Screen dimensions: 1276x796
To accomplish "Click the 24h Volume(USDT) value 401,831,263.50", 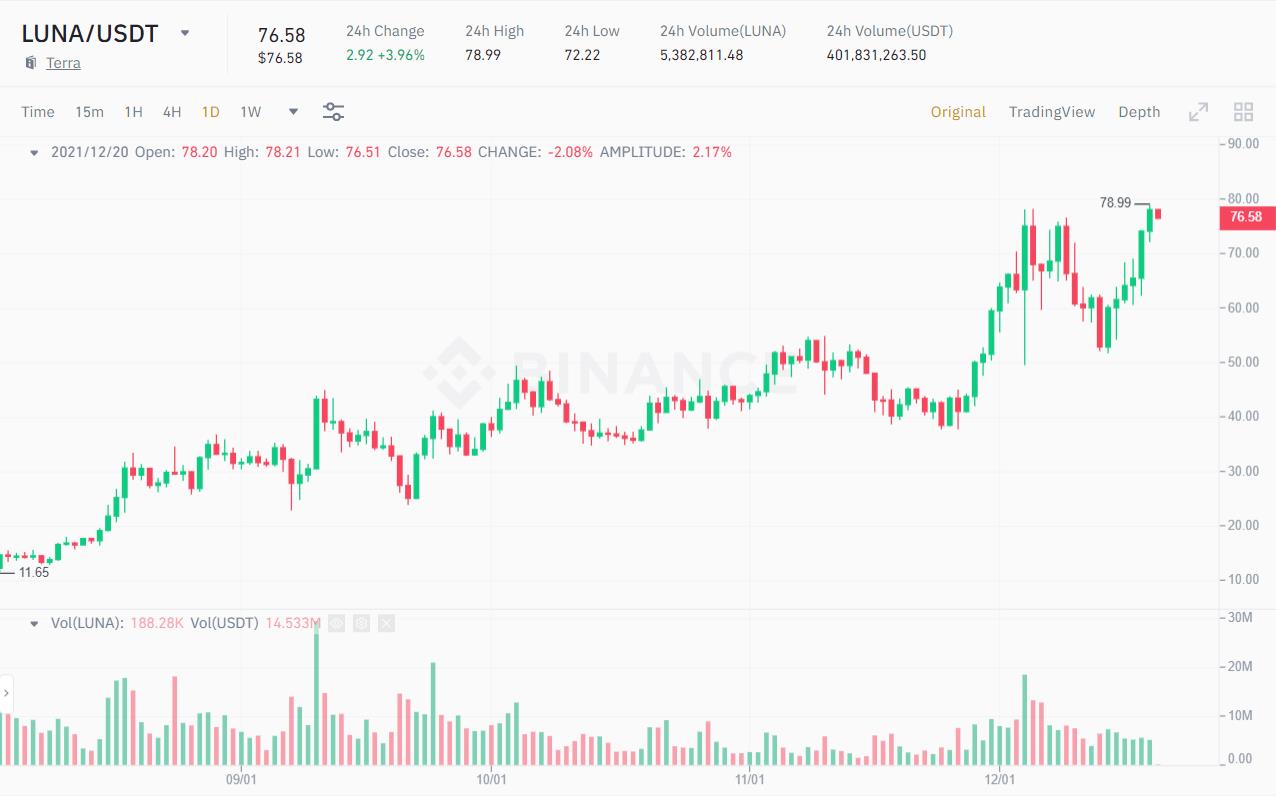I will (x=876, y=55).
